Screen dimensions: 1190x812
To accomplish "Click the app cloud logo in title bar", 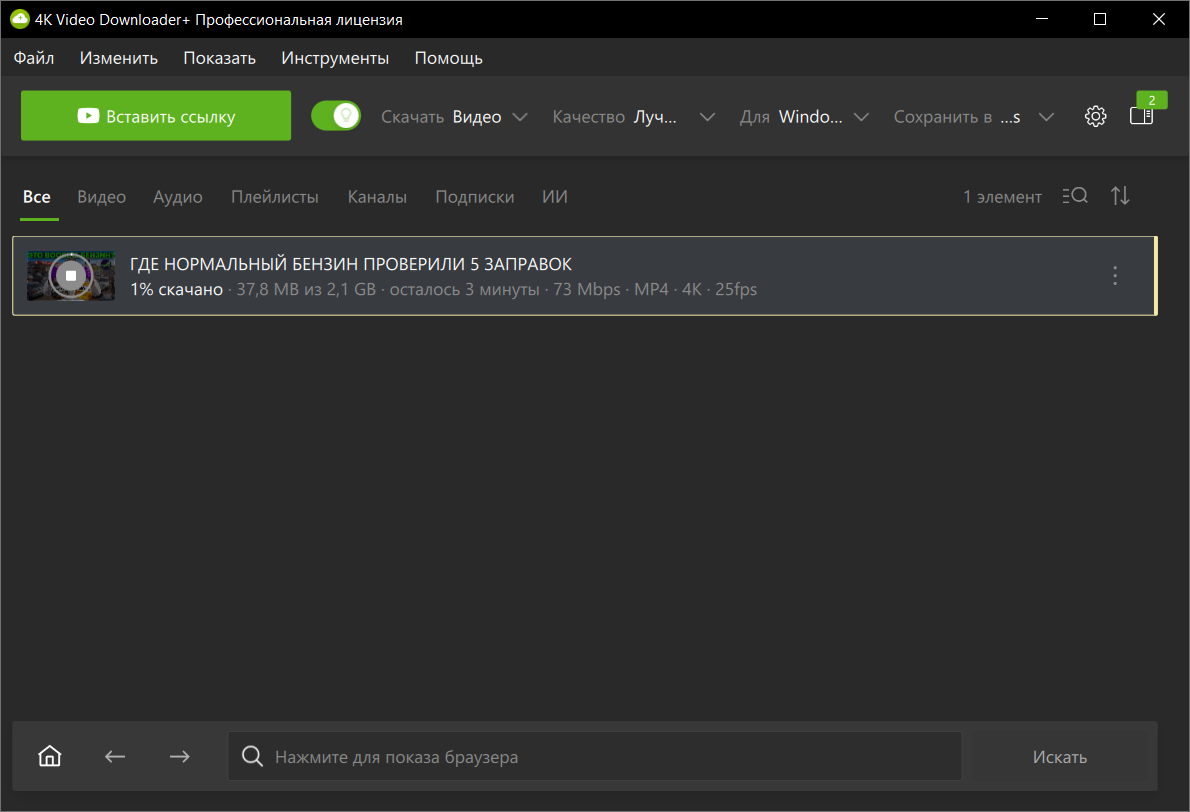I will [20, 19].
